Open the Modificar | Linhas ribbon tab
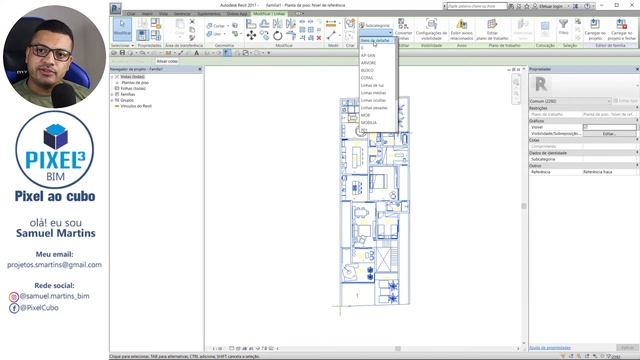Image resolution: width=640 pixels, height=360 pixels. (269, 14)
